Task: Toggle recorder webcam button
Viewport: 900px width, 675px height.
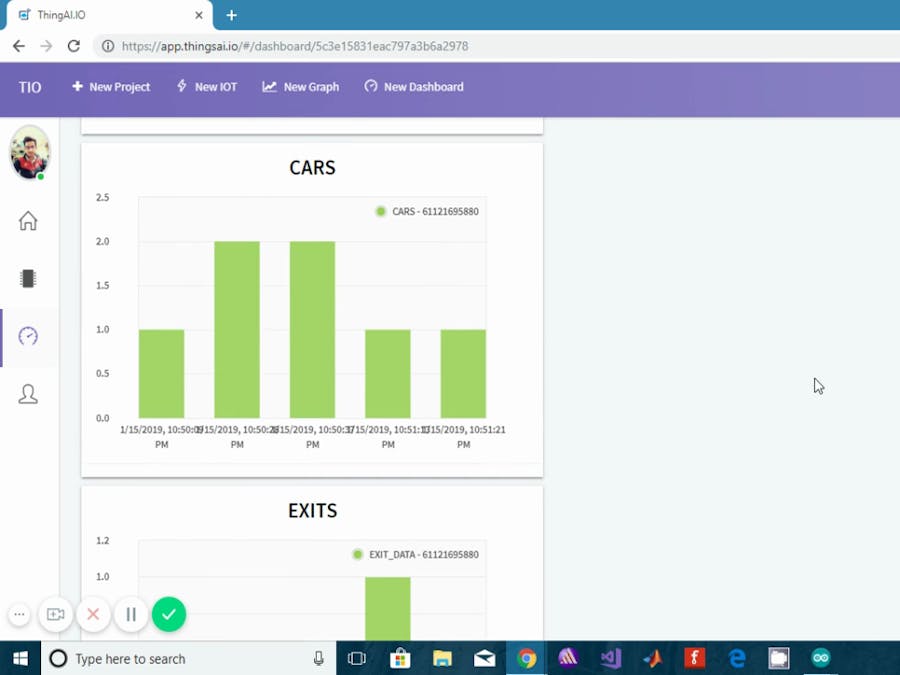Action: click(x=56, y=614)
